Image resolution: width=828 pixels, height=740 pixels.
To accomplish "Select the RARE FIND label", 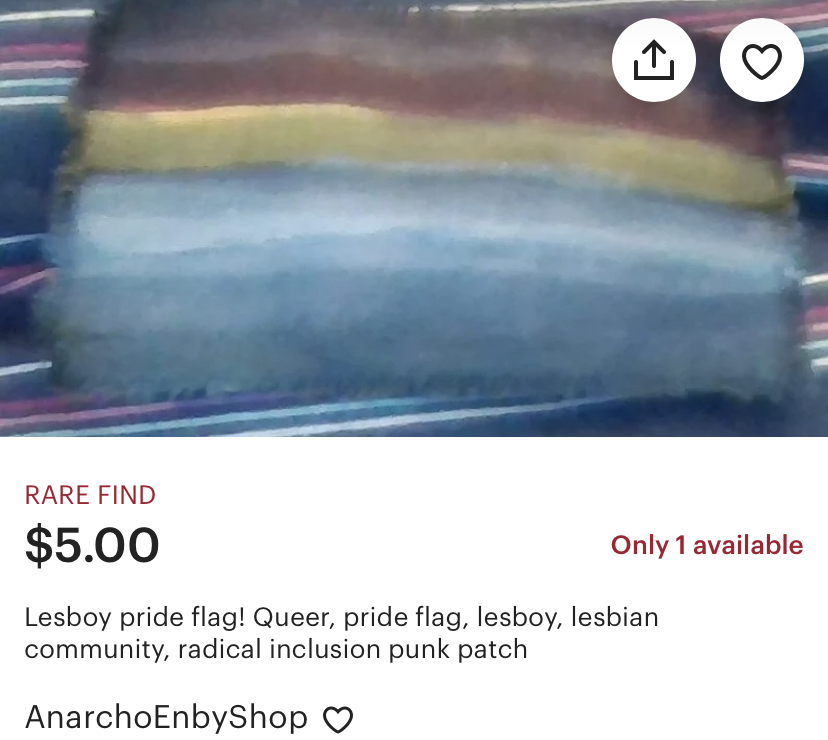I will [90, 495].
